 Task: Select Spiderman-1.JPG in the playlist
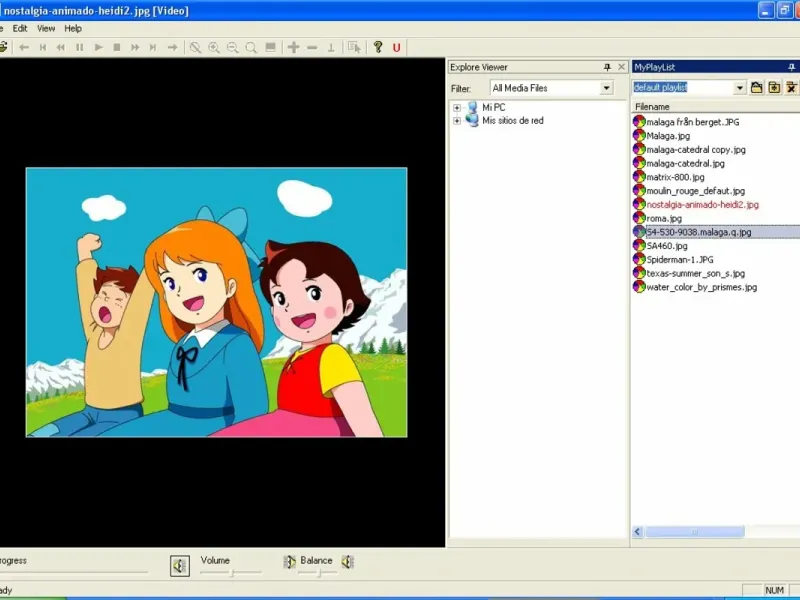click(x=679, y=259)
